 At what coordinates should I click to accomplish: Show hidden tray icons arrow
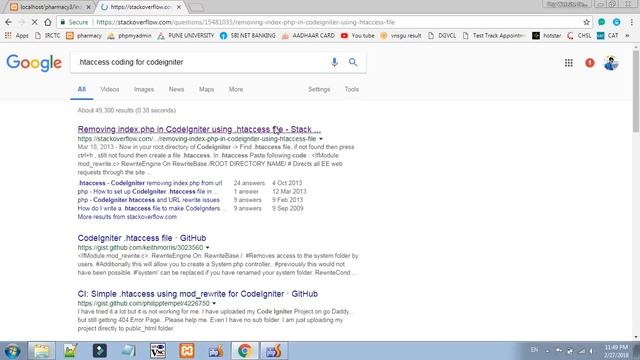click(547, 351)
